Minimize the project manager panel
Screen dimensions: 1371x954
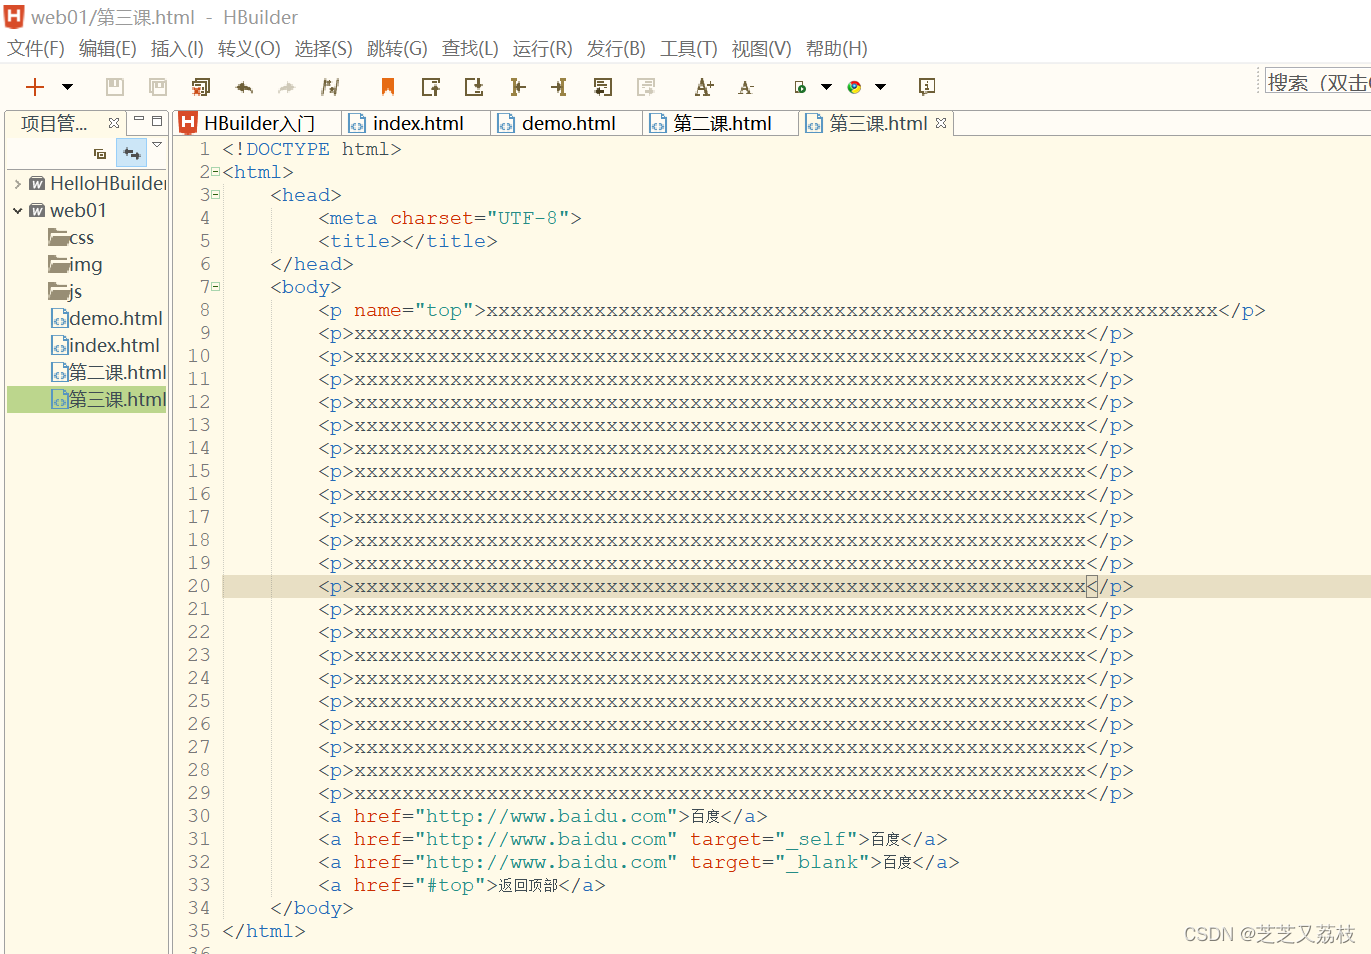(x=139, y=120)
